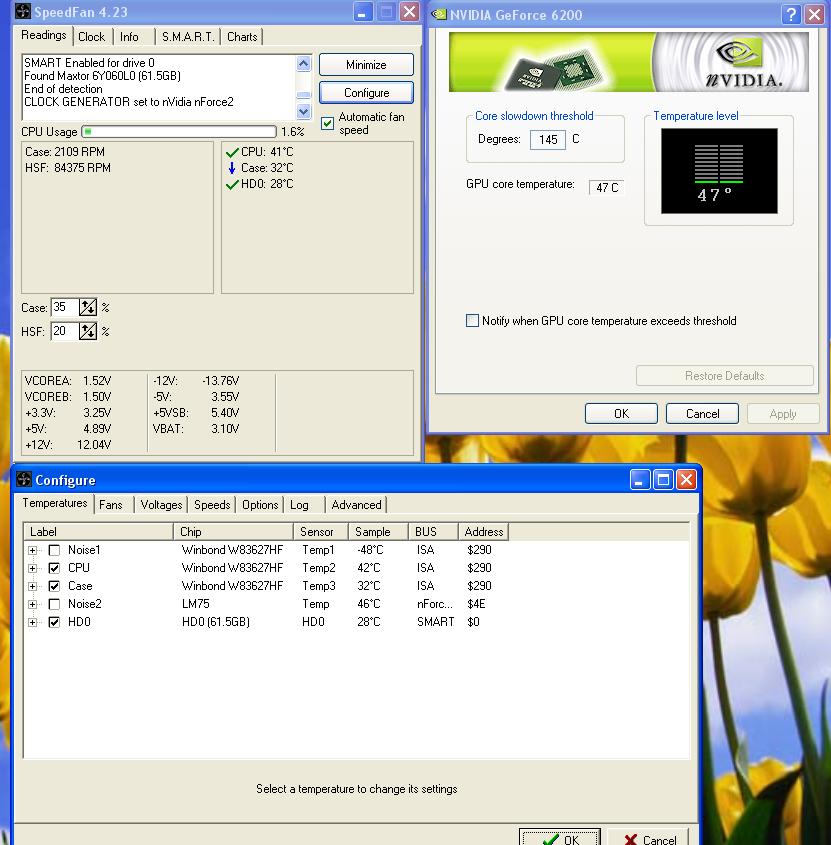831x845 pixels.
Task: Switch to the Speeds tab in Configure
Action: [x=212, y=505]
